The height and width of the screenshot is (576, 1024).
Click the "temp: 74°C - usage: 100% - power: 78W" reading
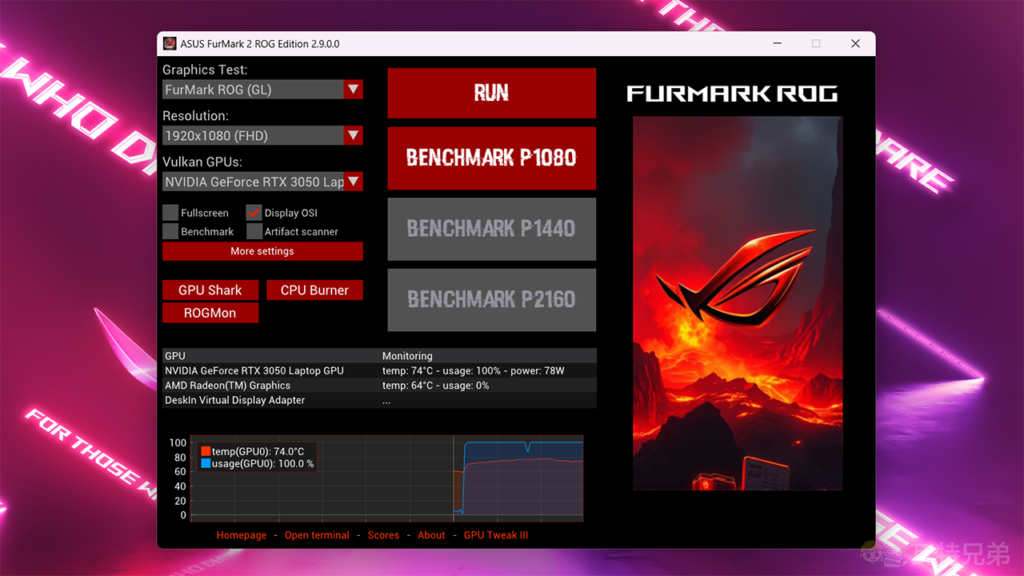[473, 371]
